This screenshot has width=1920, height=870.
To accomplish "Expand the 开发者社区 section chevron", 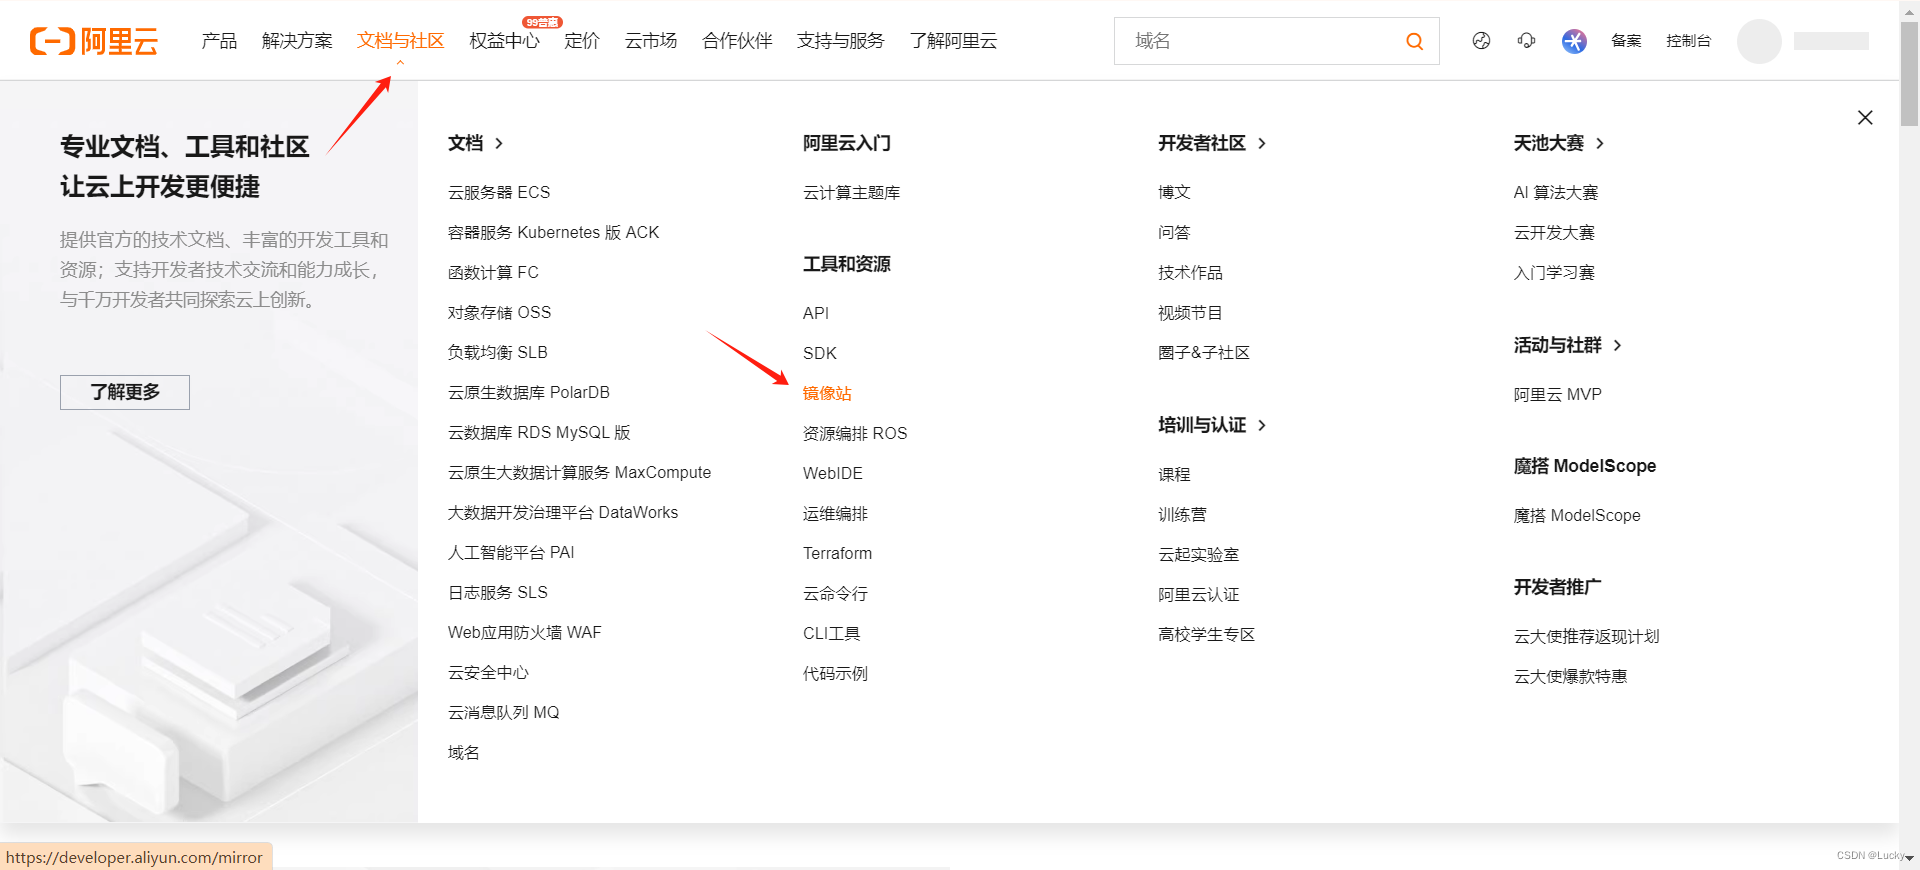I will (x=1262, y=144).
